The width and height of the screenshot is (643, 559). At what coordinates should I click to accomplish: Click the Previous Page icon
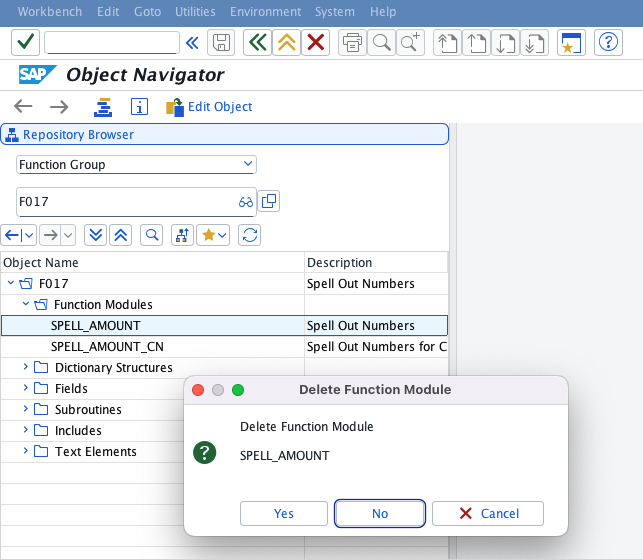(x=477, y=42)
